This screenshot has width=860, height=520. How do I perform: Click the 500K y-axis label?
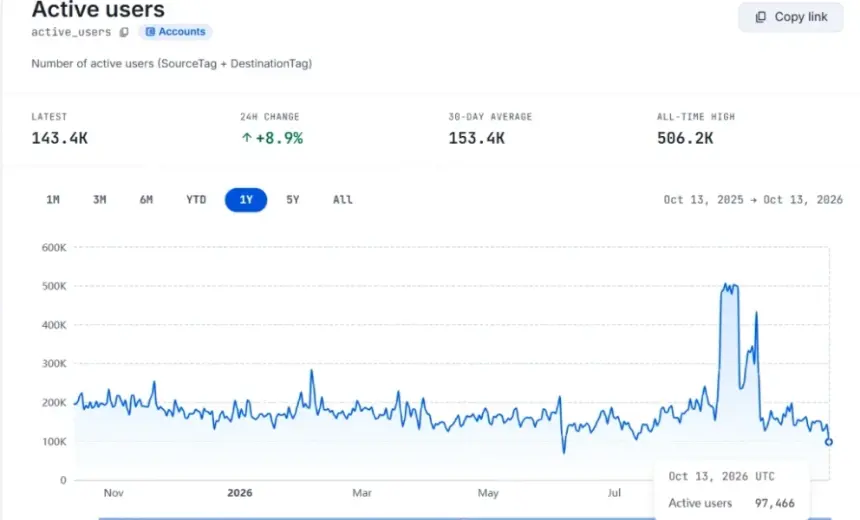click(54, 286)
